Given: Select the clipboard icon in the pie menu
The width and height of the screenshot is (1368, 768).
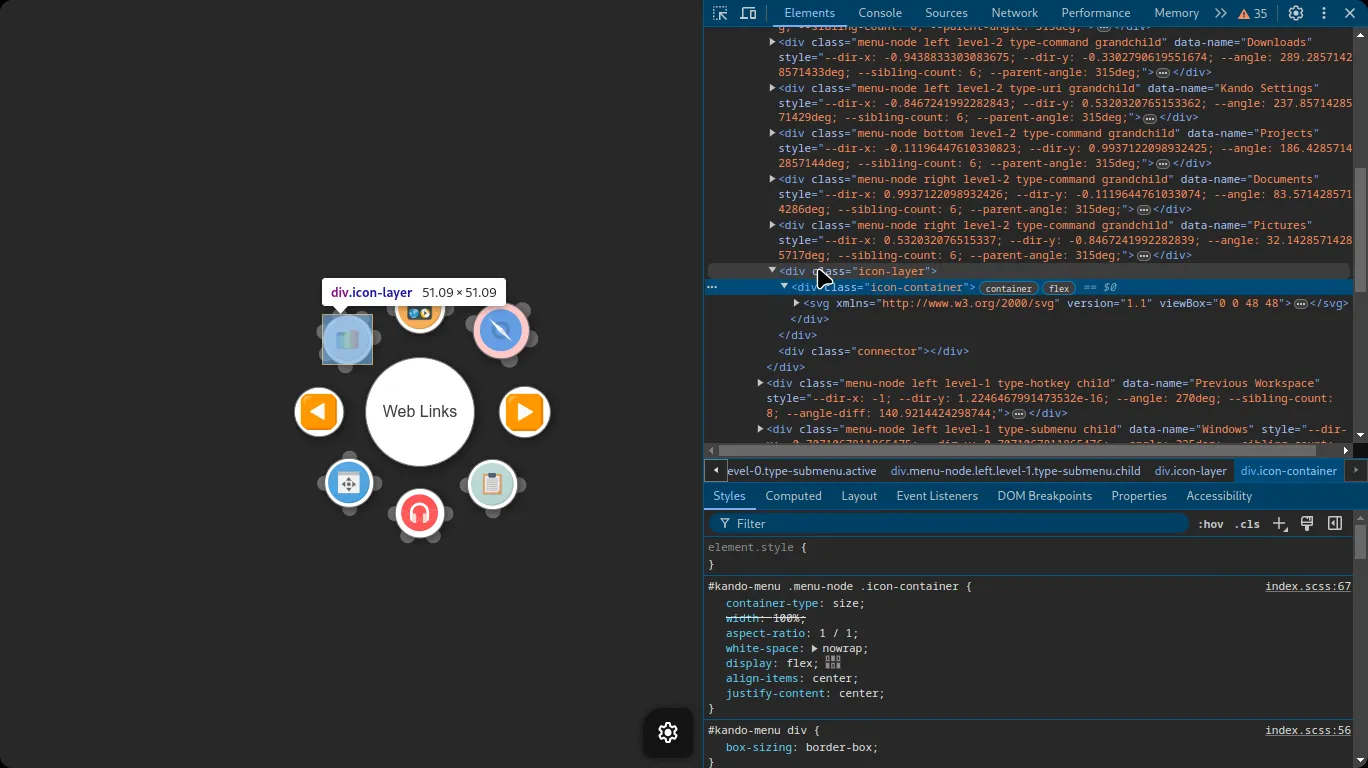Looking at the screenshot, I should (x=492, y=485).
